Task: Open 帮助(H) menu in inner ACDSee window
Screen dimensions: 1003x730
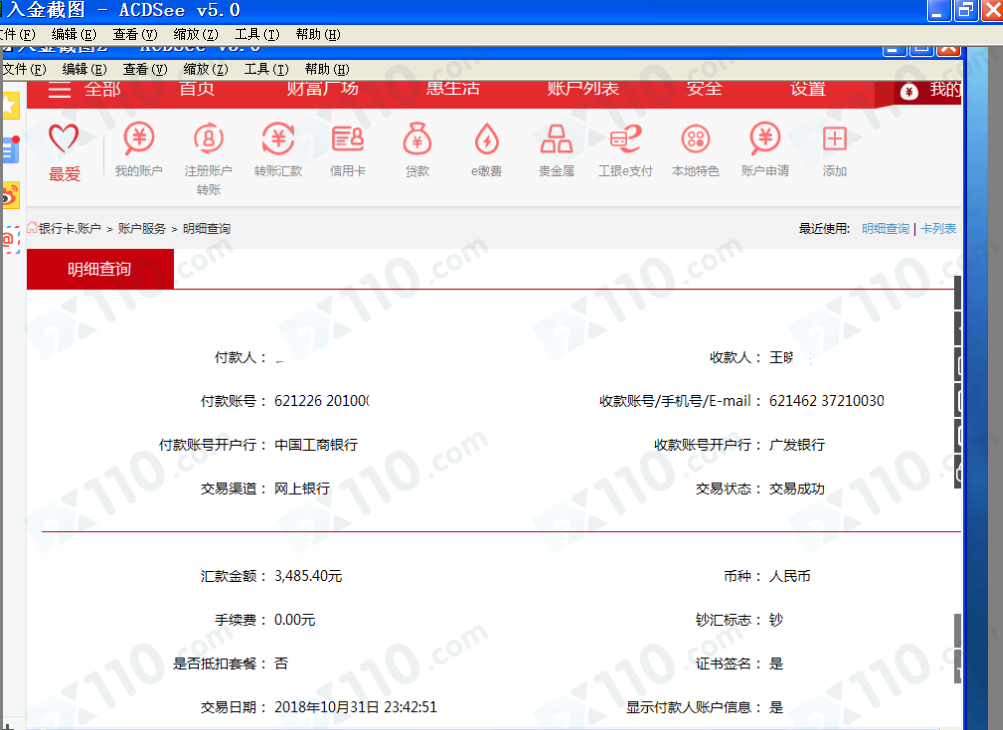Action: click(x=327, y=69)
